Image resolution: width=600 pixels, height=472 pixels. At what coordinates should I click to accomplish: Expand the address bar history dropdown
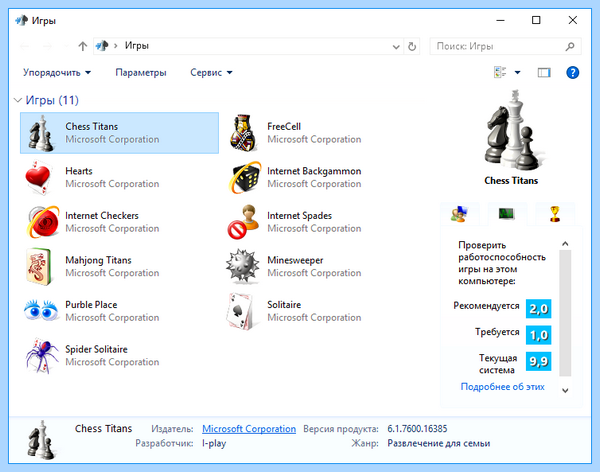[x=396, y=47]
